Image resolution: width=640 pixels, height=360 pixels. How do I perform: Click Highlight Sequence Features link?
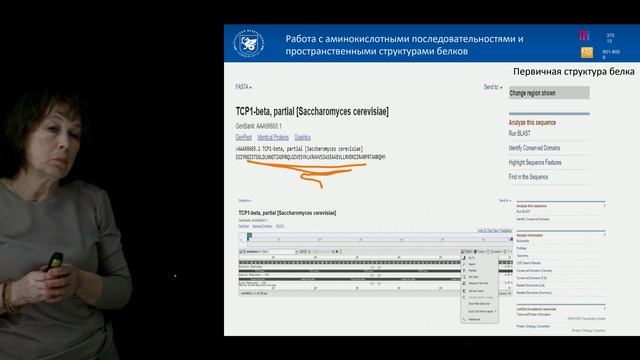pos(535,162)
